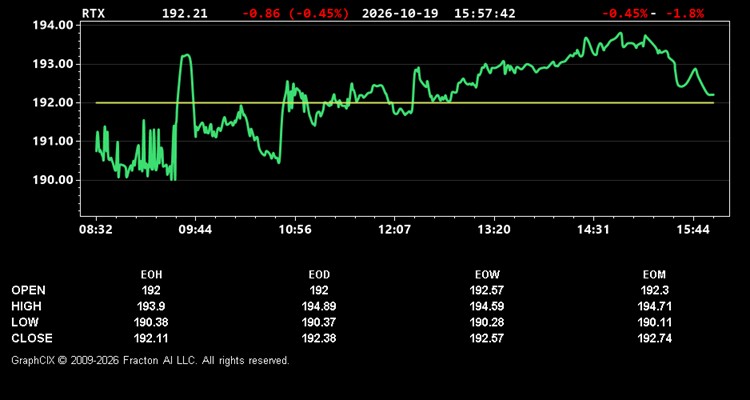This screenshot has height=400, width=750.
Task: Click the EOW column header
Action: pyautogui.click(x=487, y=275)
